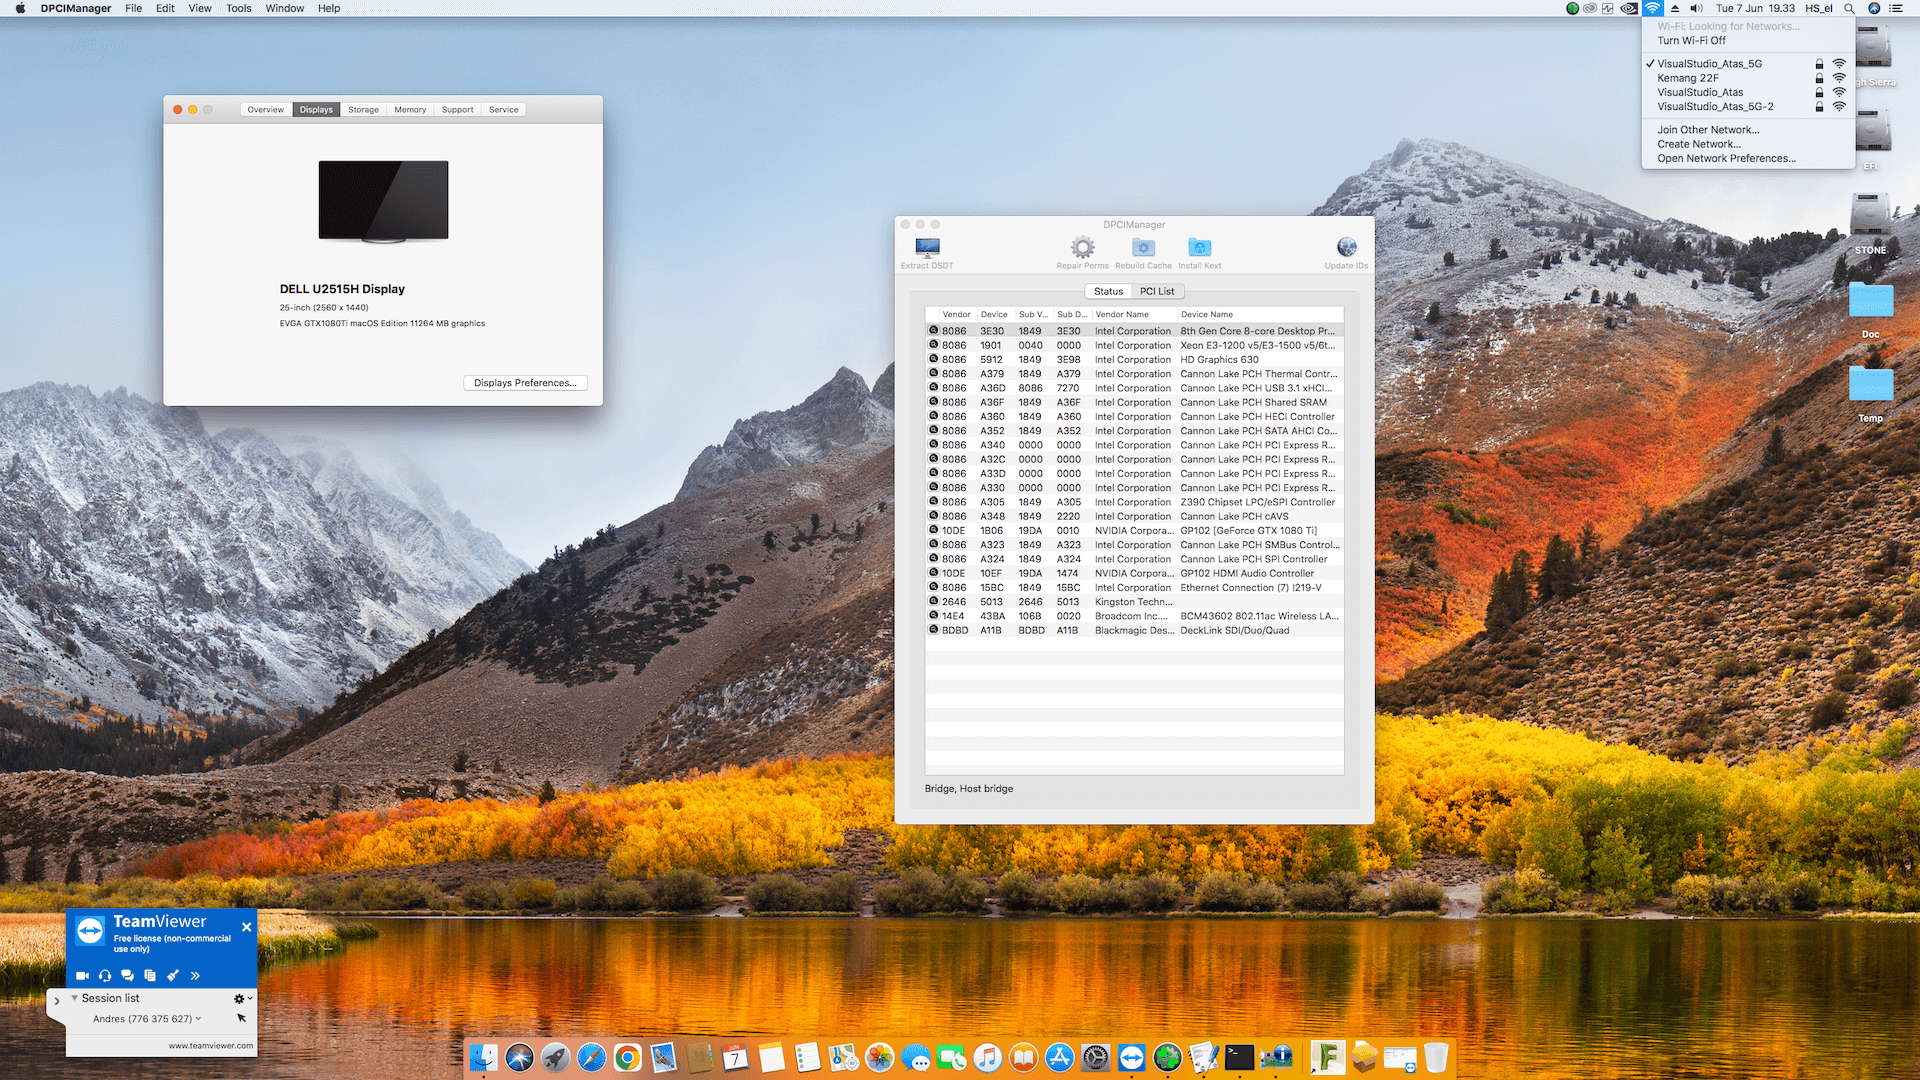Open the TeamViewer gear settings dropdown
The image size is (1920, 1080).
tap(242, 998)
